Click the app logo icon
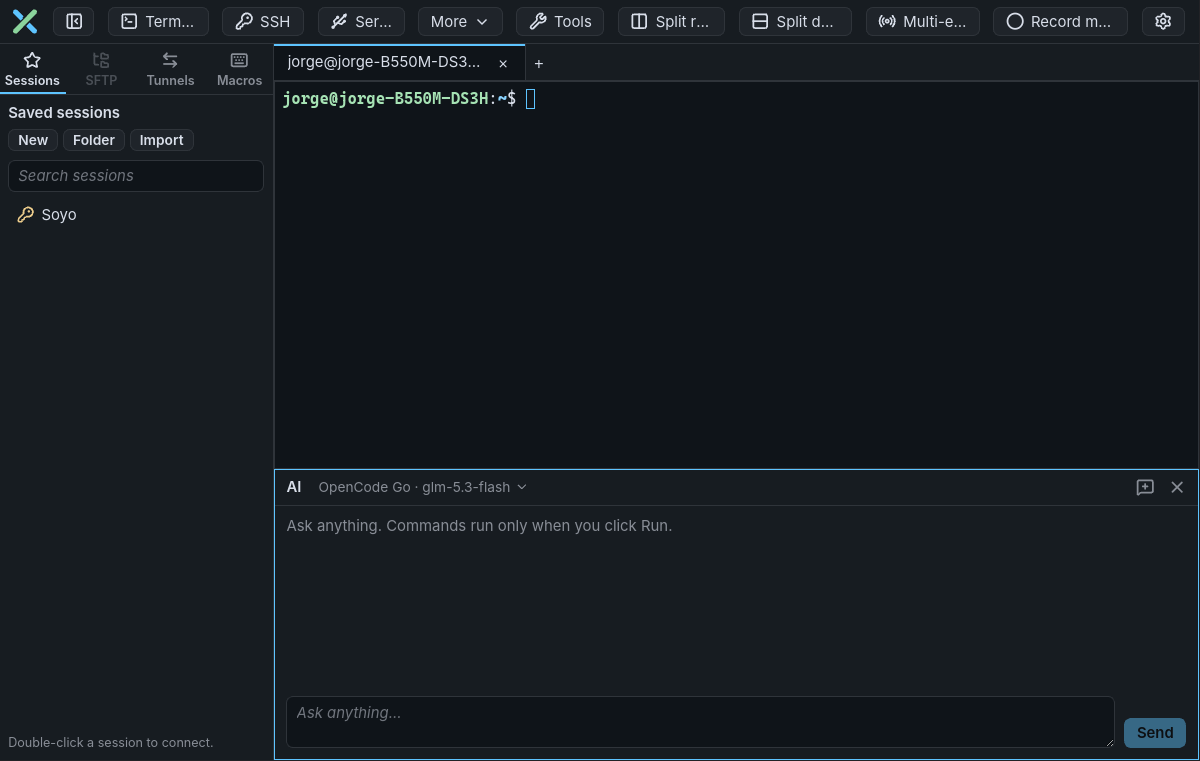This screenshot has width=1200, height=761. point(25,21)
